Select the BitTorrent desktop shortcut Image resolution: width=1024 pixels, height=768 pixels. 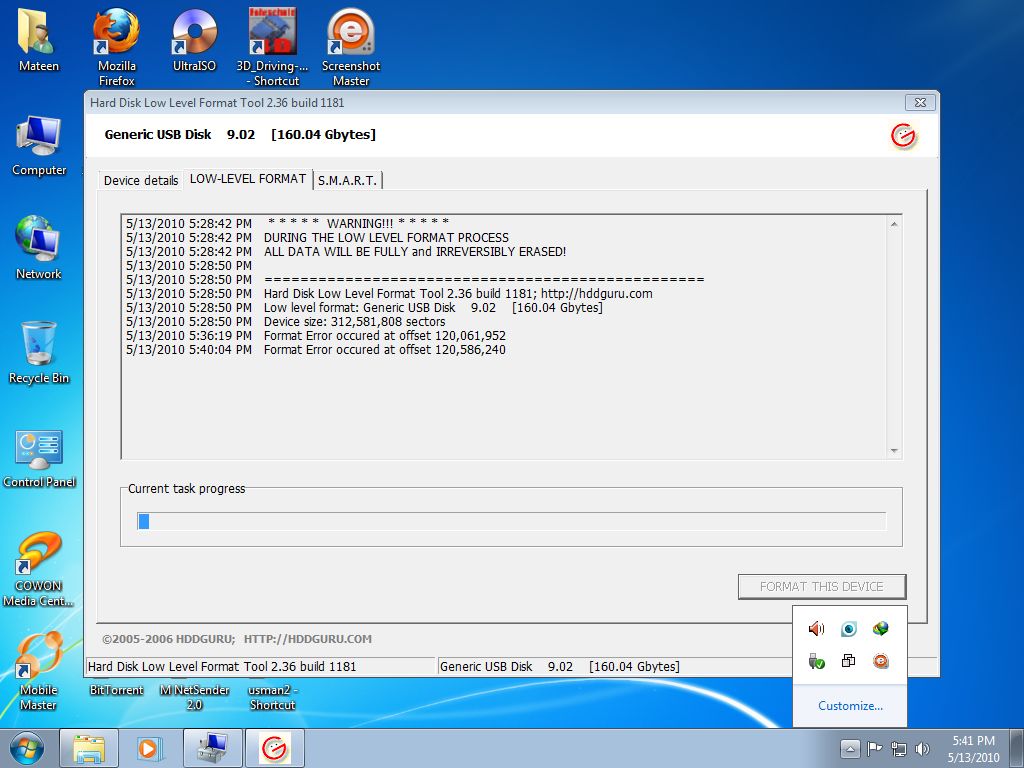(x=116, y=690)
